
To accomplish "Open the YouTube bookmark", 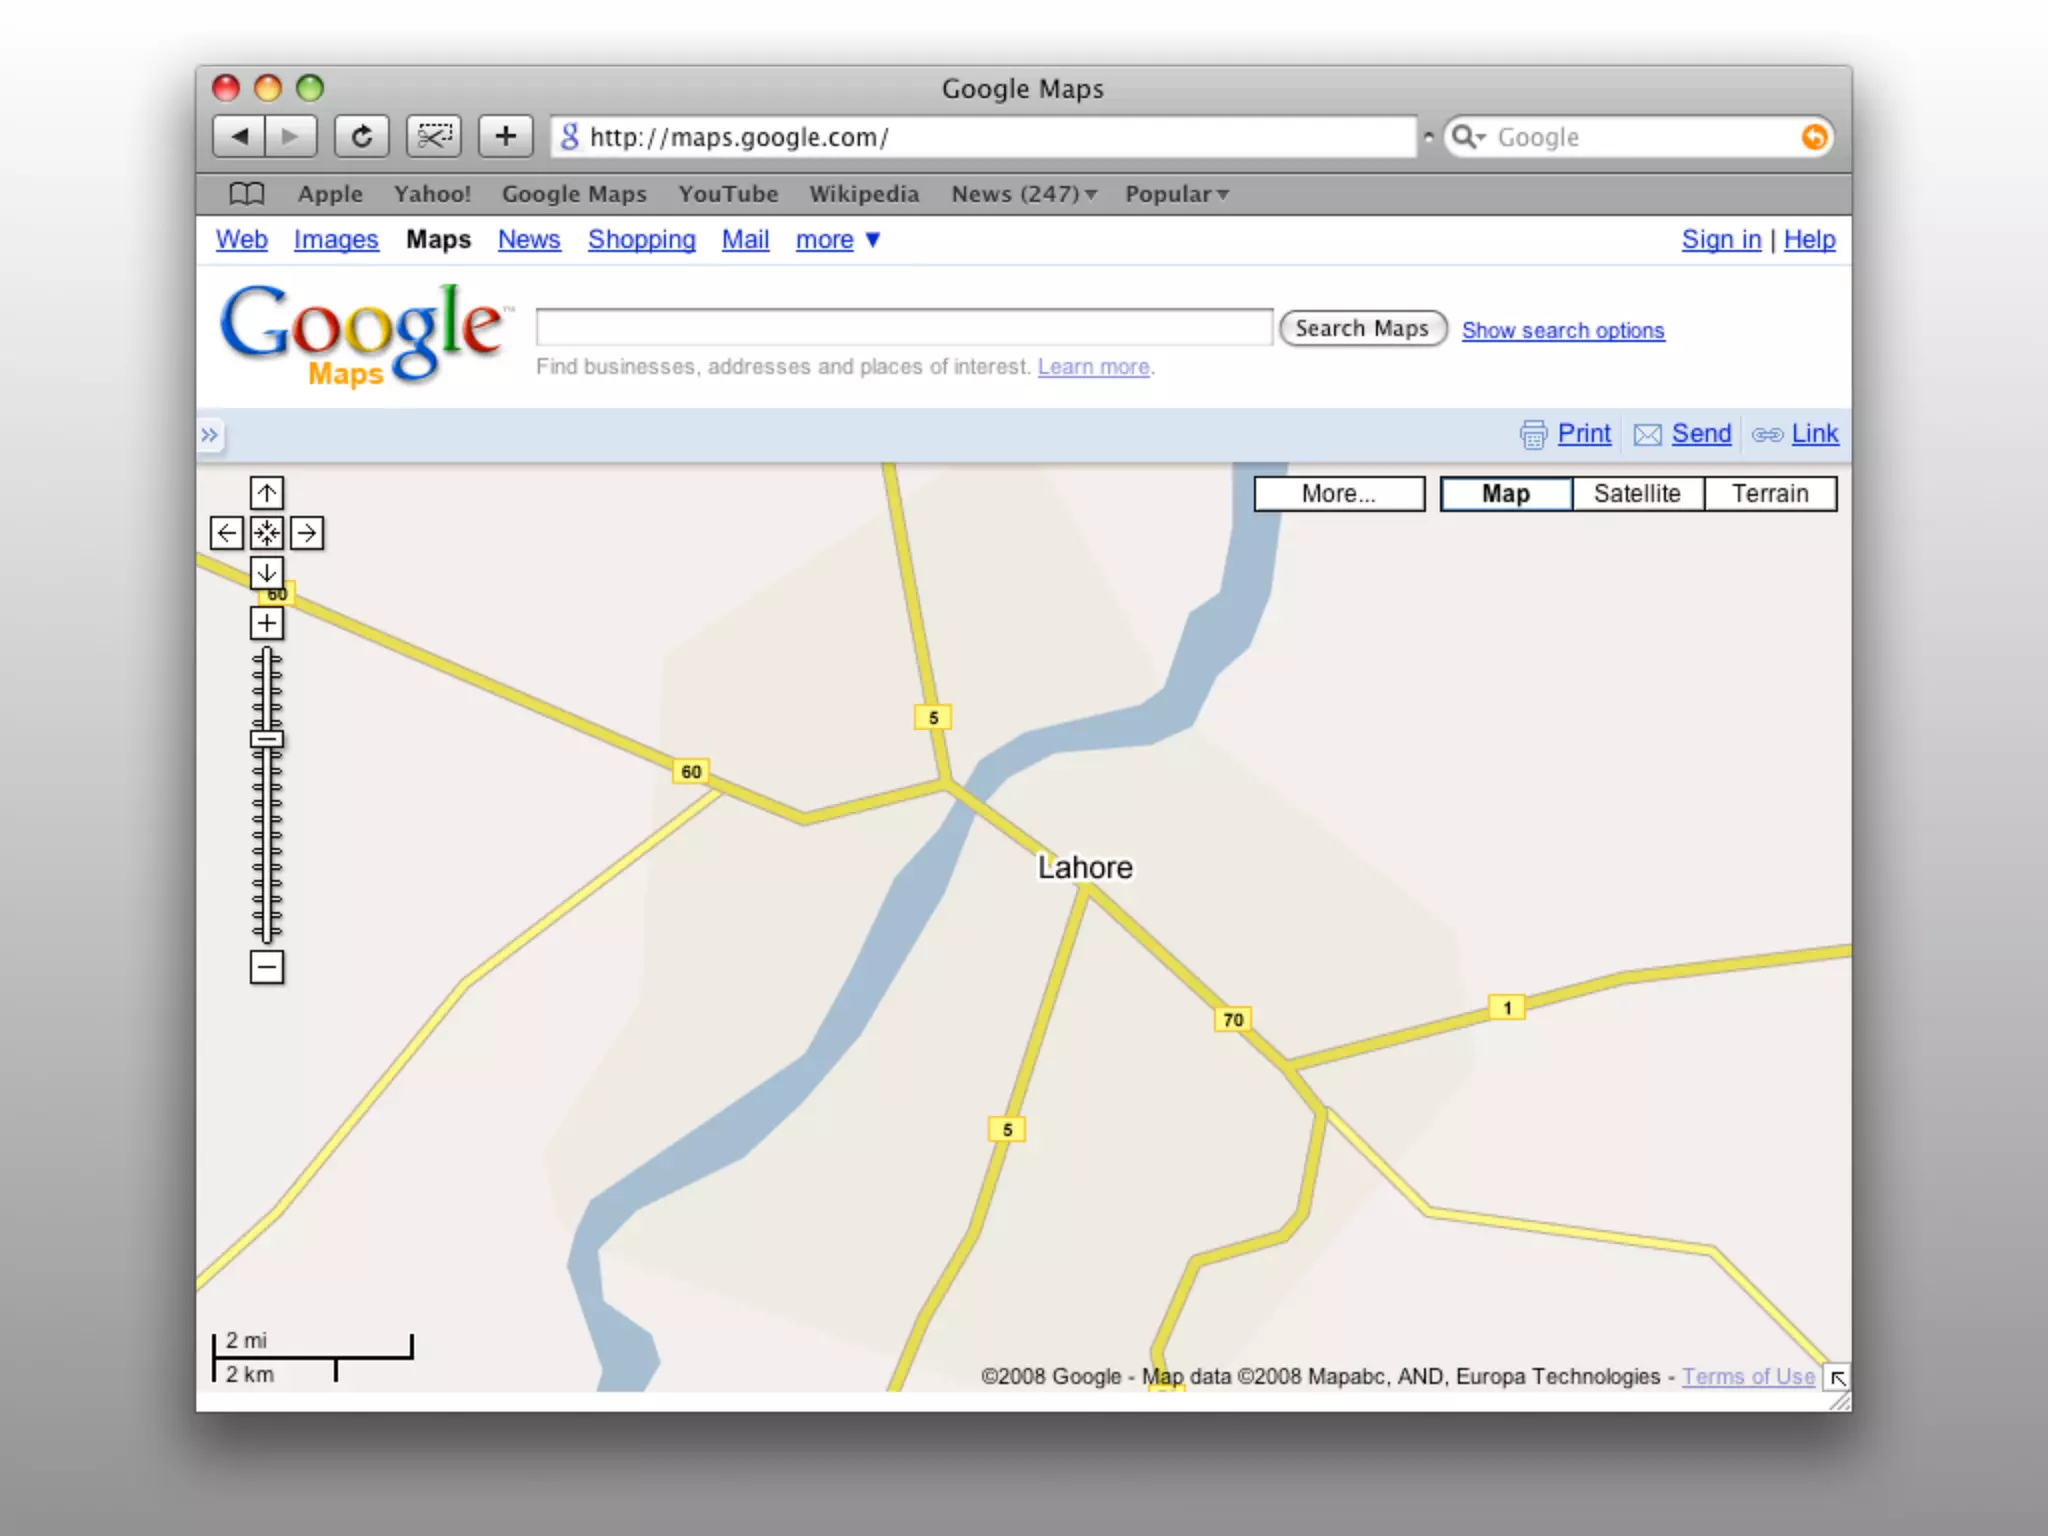I will pos(728,194).
